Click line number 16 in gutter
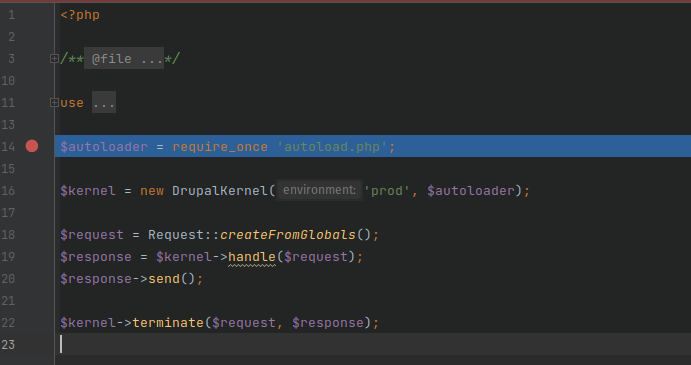This screenshot has height=365, width=691. pos(8,190)
